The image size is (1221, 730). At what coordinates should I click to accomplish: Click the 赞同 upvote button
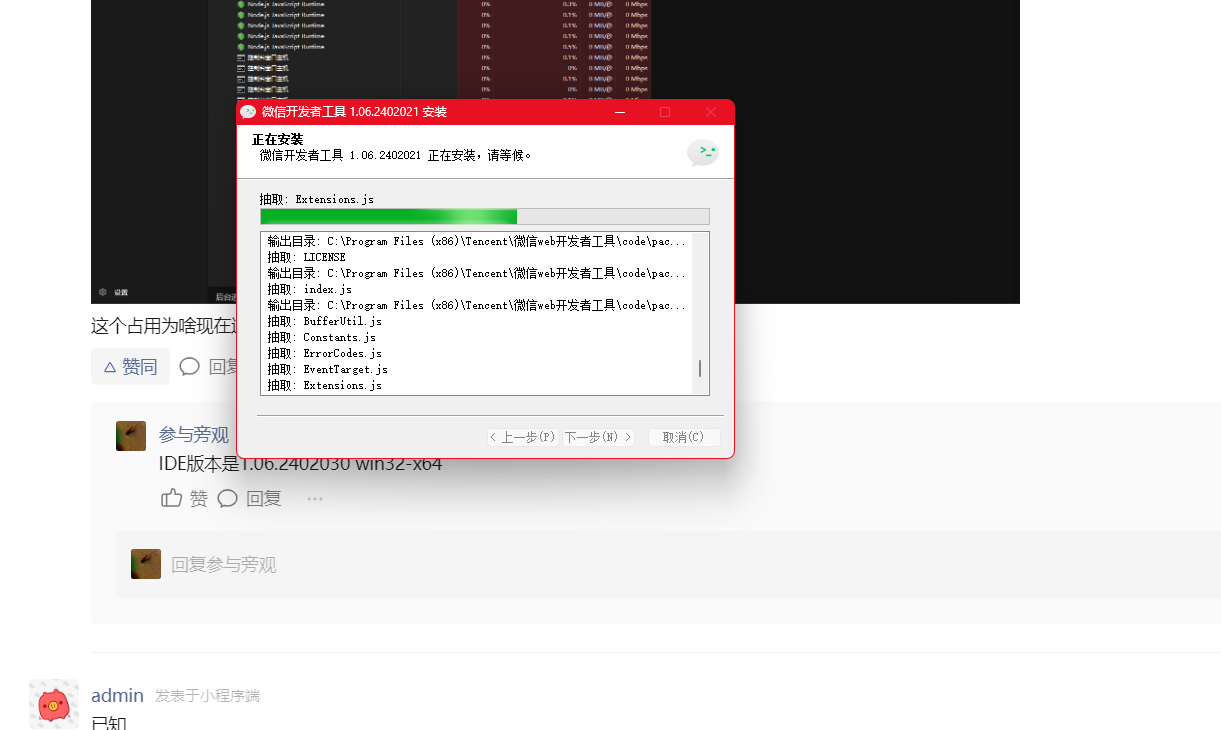pos(130,367)
